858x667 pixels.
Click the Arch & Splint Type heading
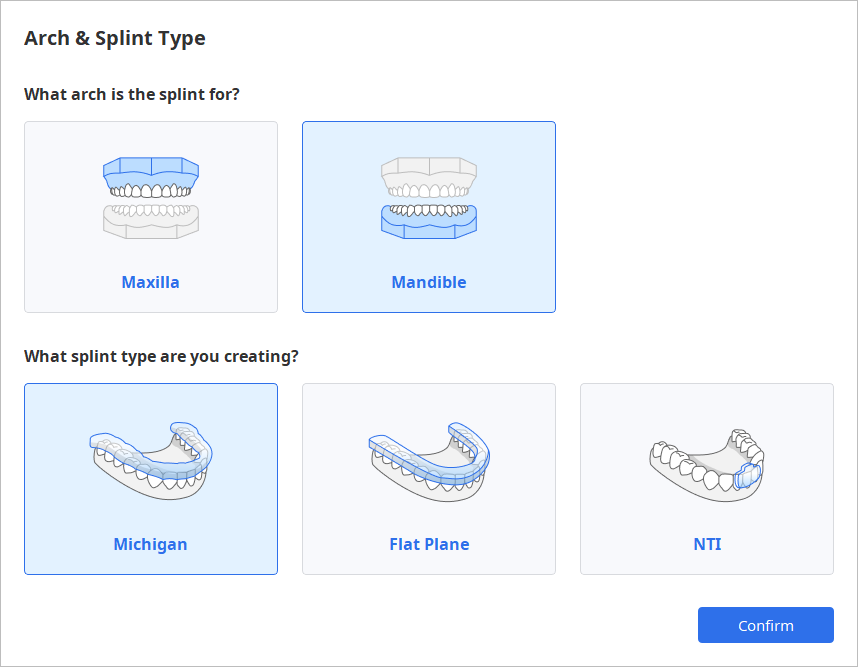pos(115,38)
